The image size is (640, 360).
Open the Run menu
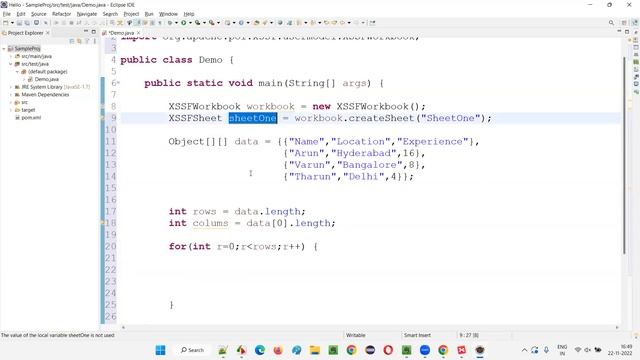point(149,14)
